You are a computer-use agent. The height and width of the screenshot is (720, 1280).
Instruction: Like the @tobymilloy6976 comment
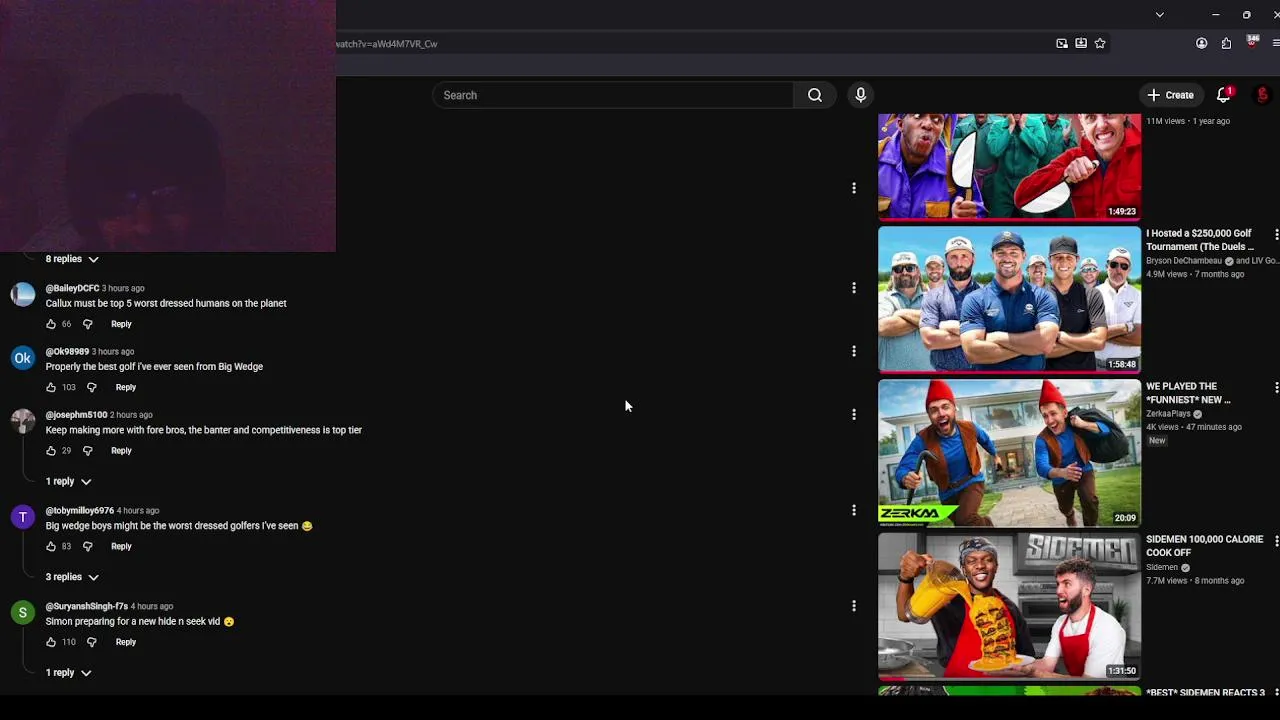coord(51,546)
